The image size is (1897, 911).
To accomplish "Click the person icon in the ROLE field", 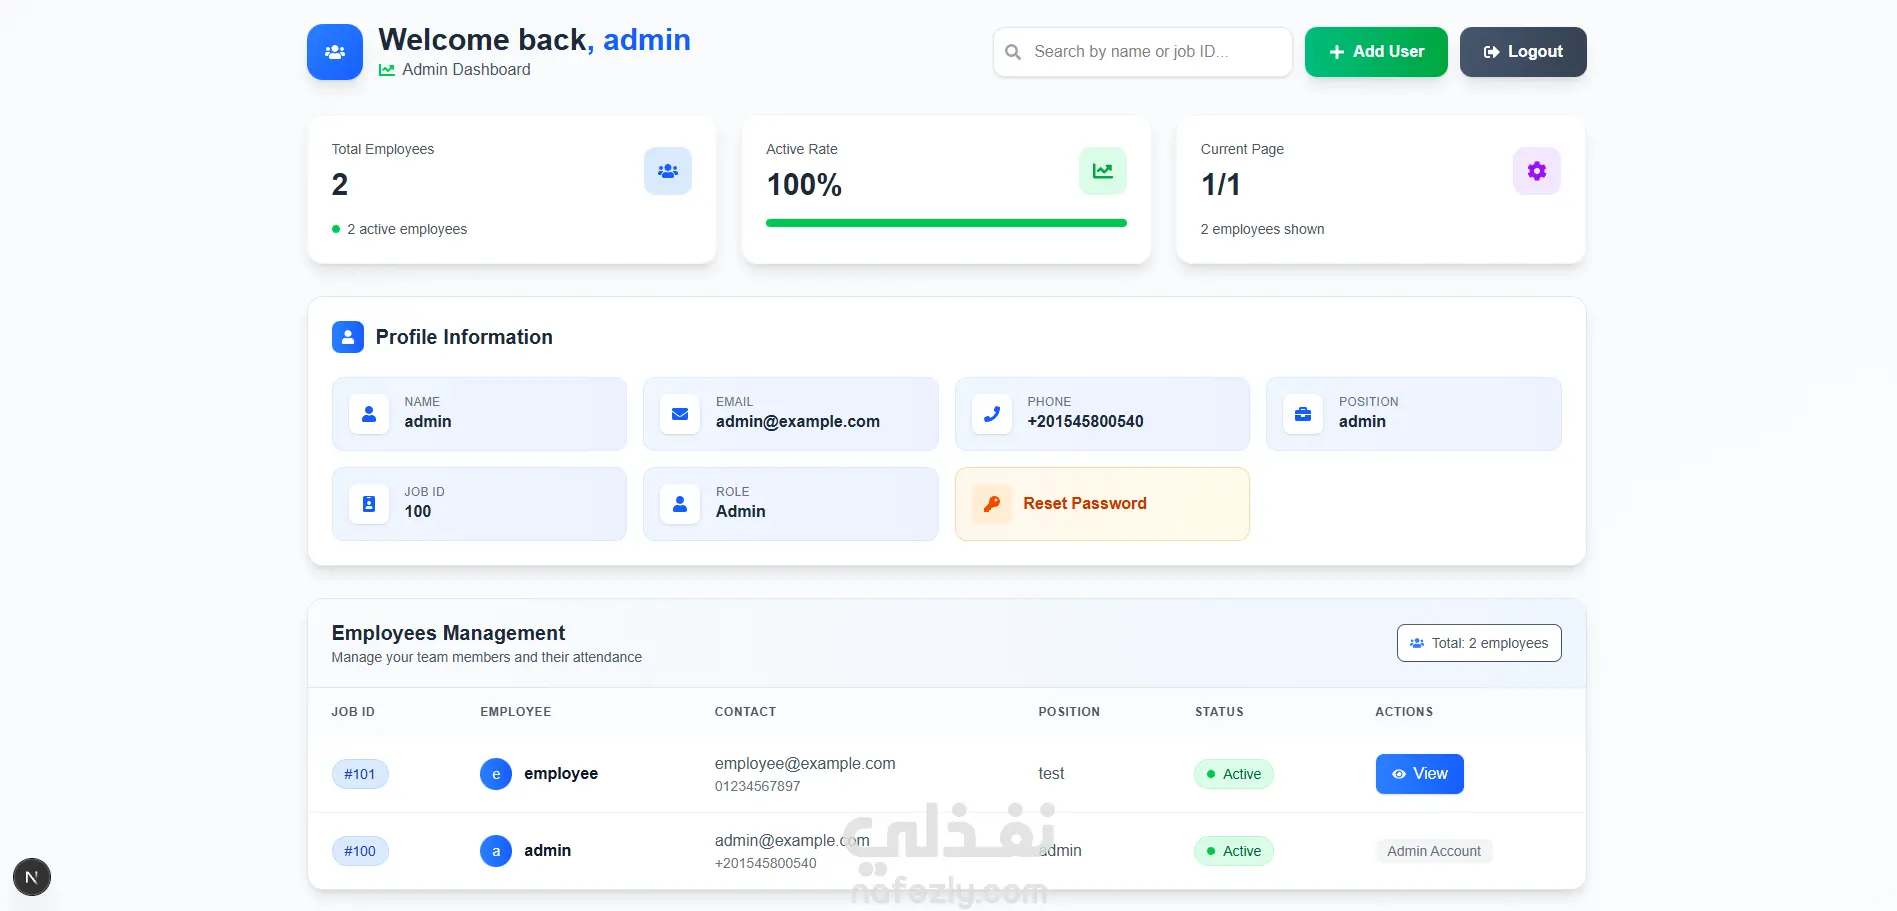I will (680, 504).
